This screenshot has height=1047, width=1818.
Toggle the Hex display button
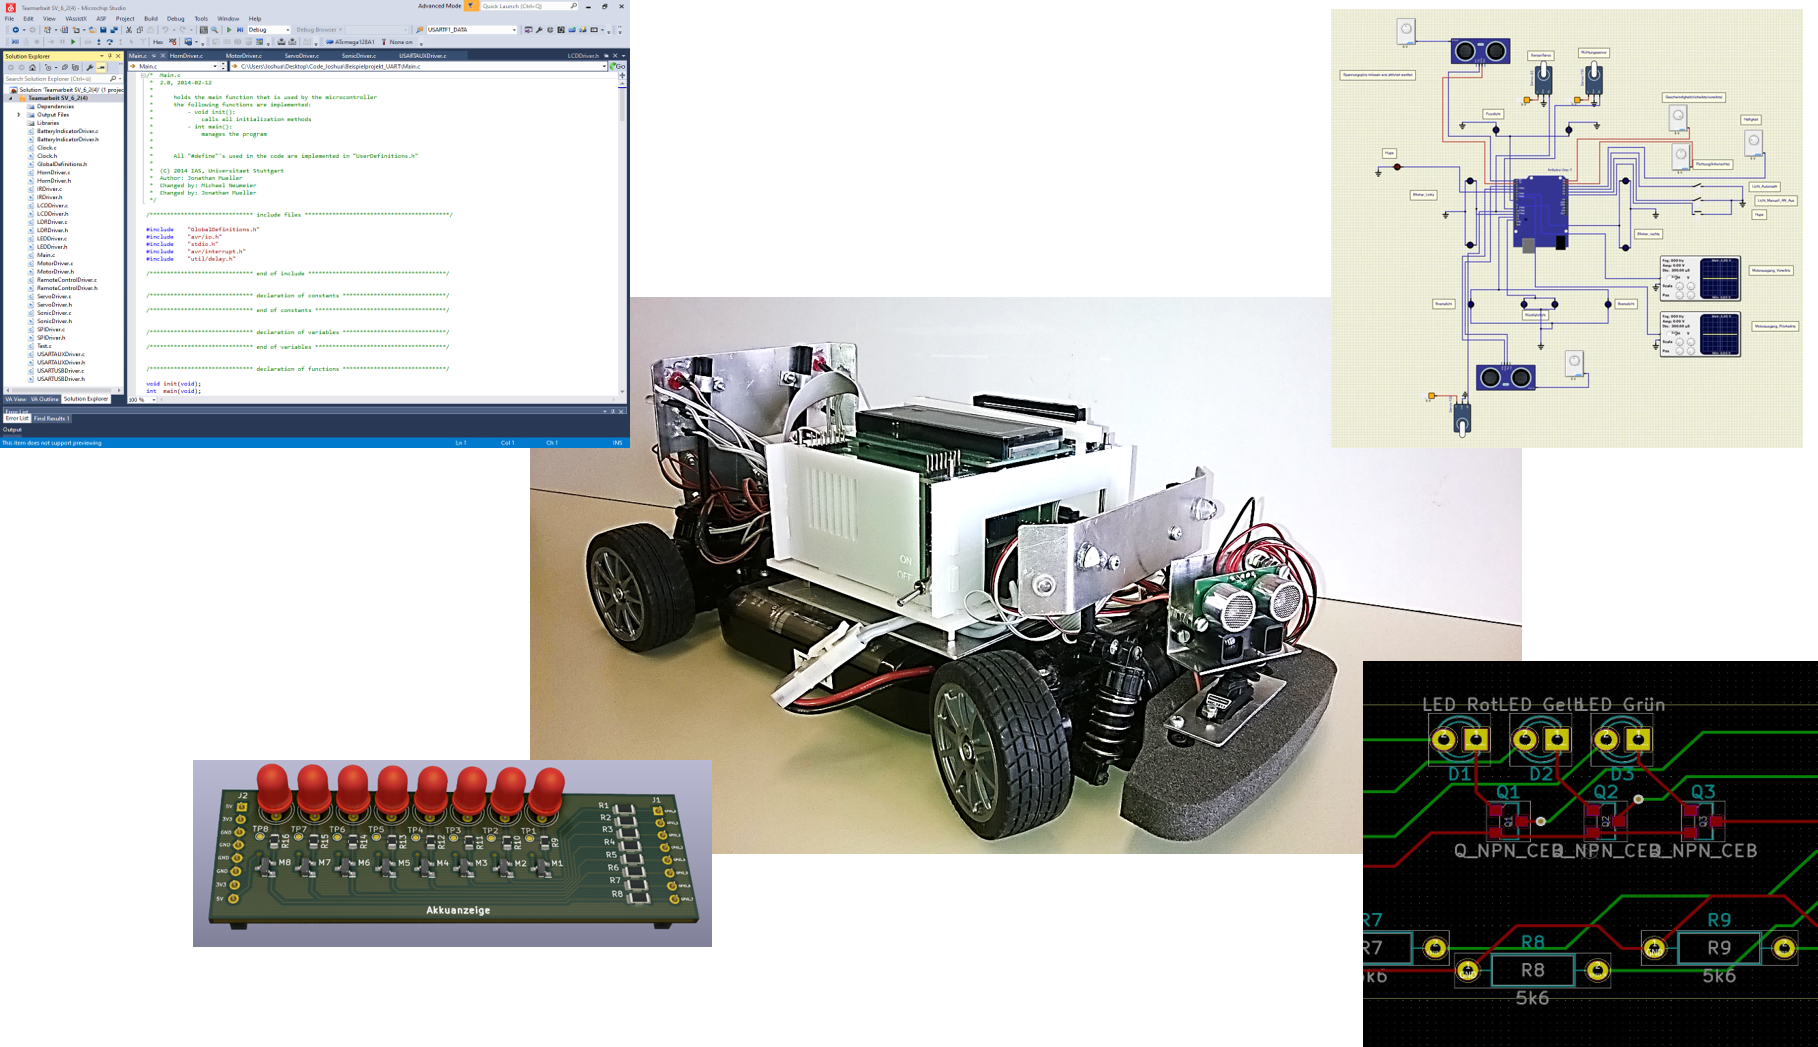158,42
